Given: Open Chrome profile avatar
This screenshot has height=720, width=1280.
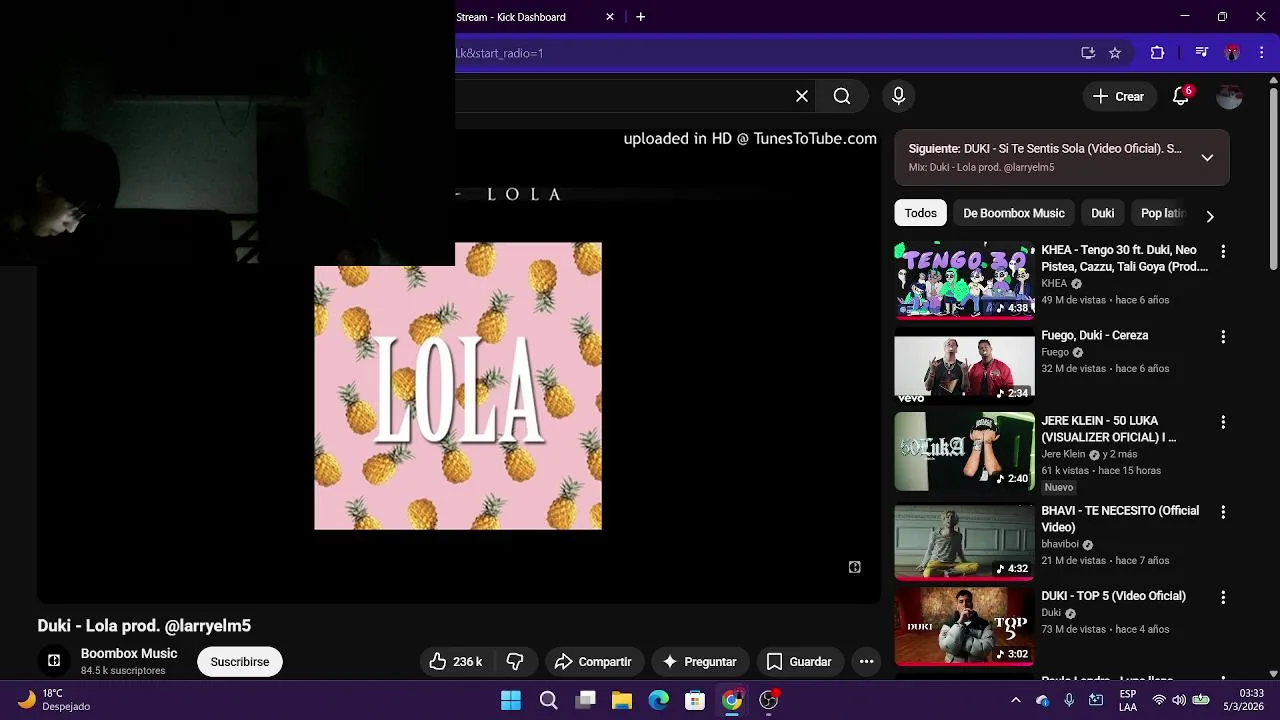Looking at the screenshot, I should [x=1232, y=53].
